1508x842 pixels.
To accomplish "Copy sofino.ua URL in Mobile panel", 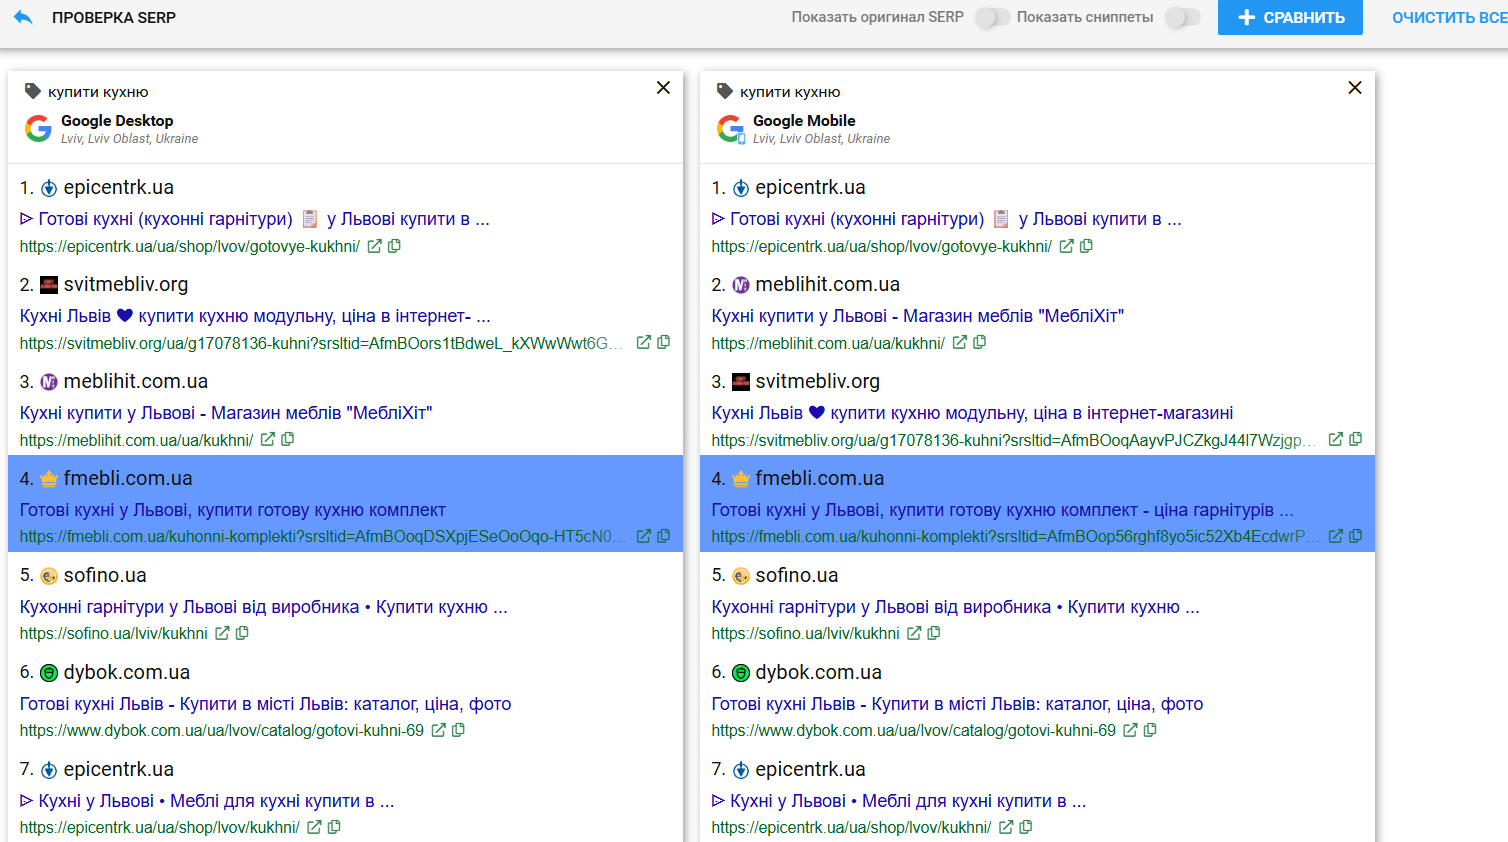I will [x=934, y=633].
